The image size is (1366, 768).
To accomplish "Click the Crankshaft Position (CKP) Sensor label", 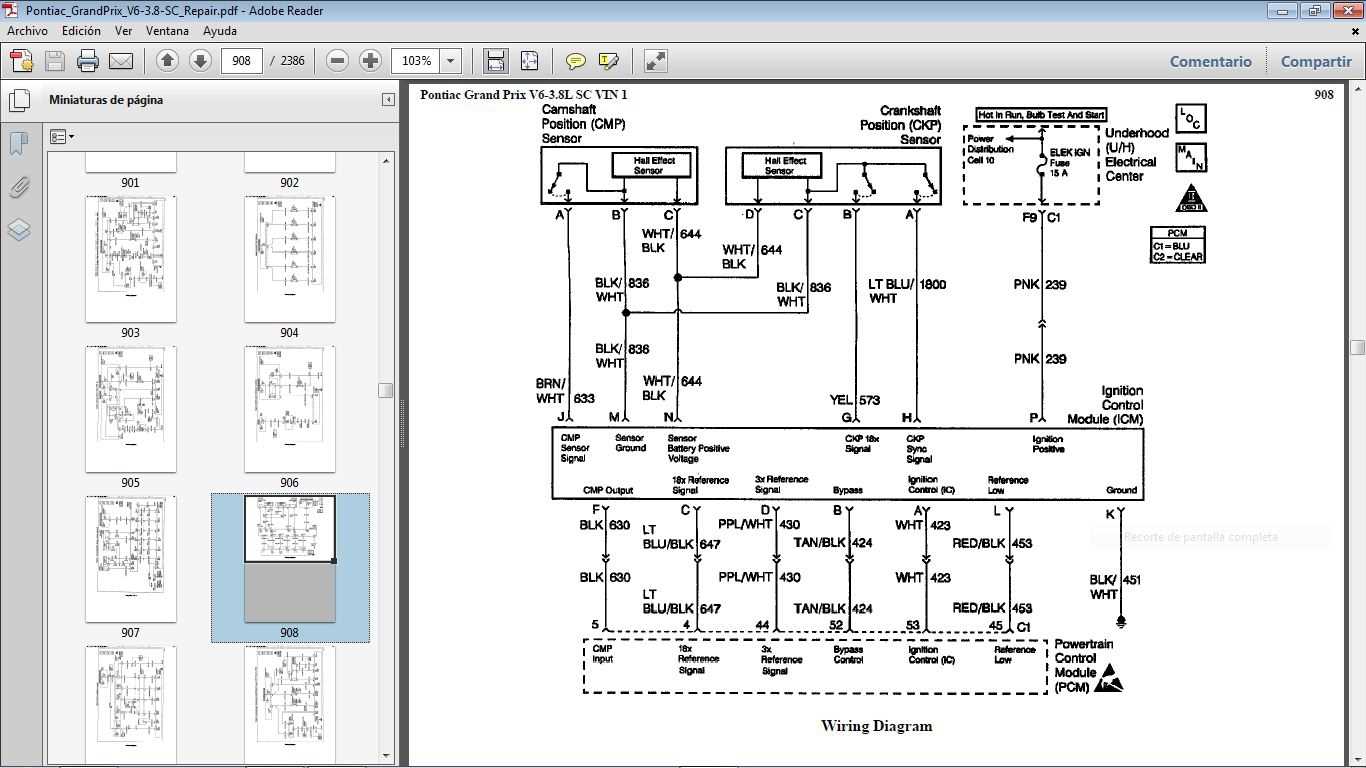I will tap(901, 125).
